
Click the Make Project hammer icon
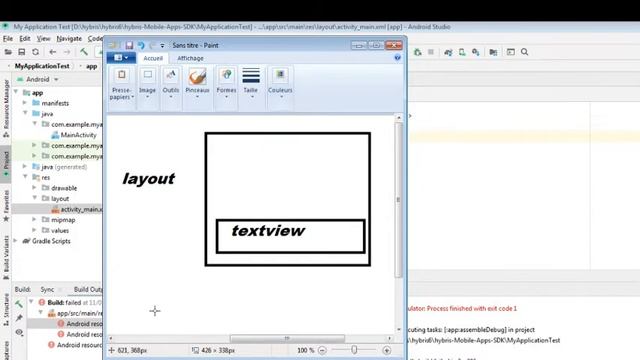[84, 52]
